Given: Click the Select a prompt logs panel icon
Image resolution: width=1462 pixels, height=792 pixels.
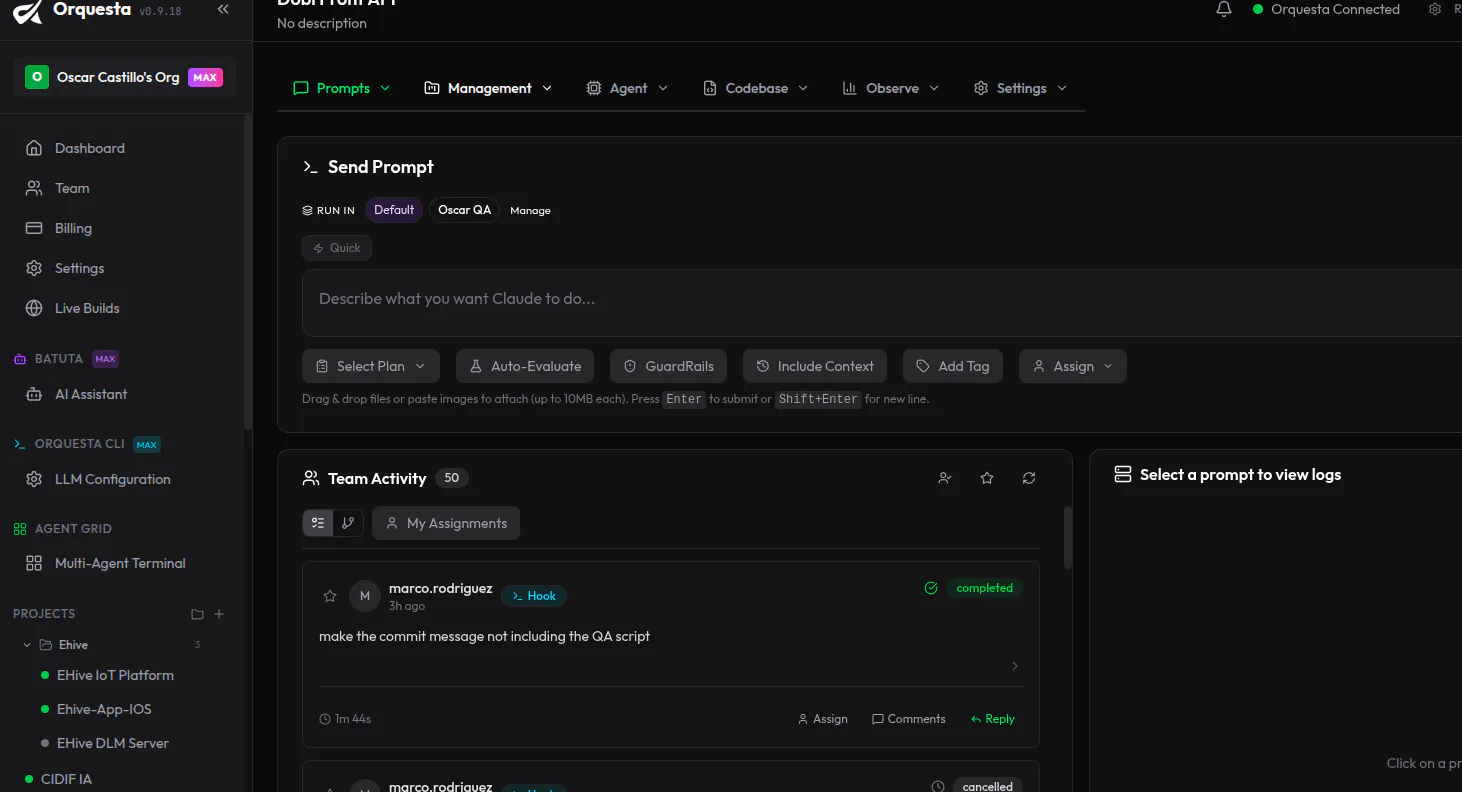Looking at the screenshot, I should (x=1123, y=474).
